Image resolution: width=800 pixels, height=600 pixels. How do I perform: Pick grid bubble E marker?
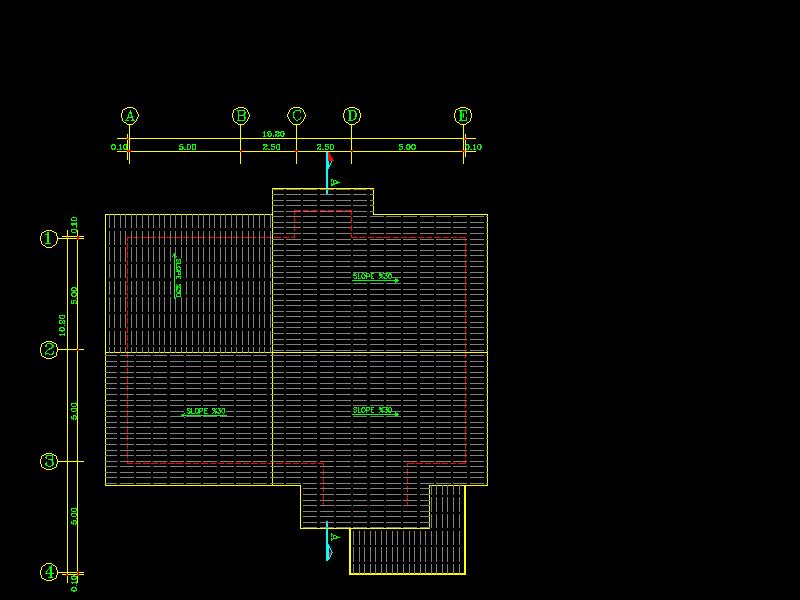point(463,116)
